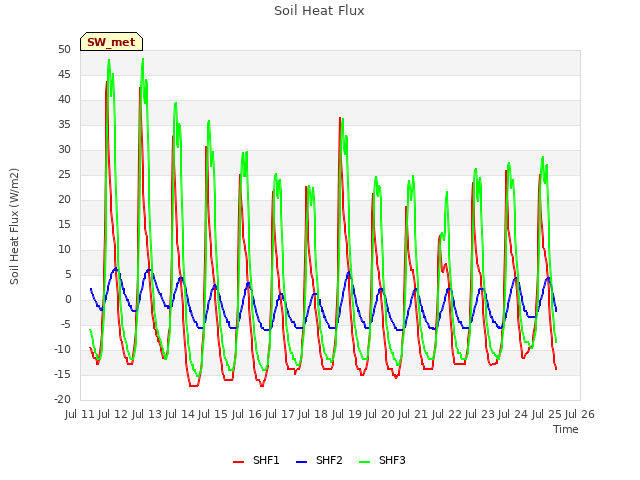Viewport: 640px width, 480px height.
Task: Click the y-axis label Soil Heat Flux (W/m2)
Action: 15,226
